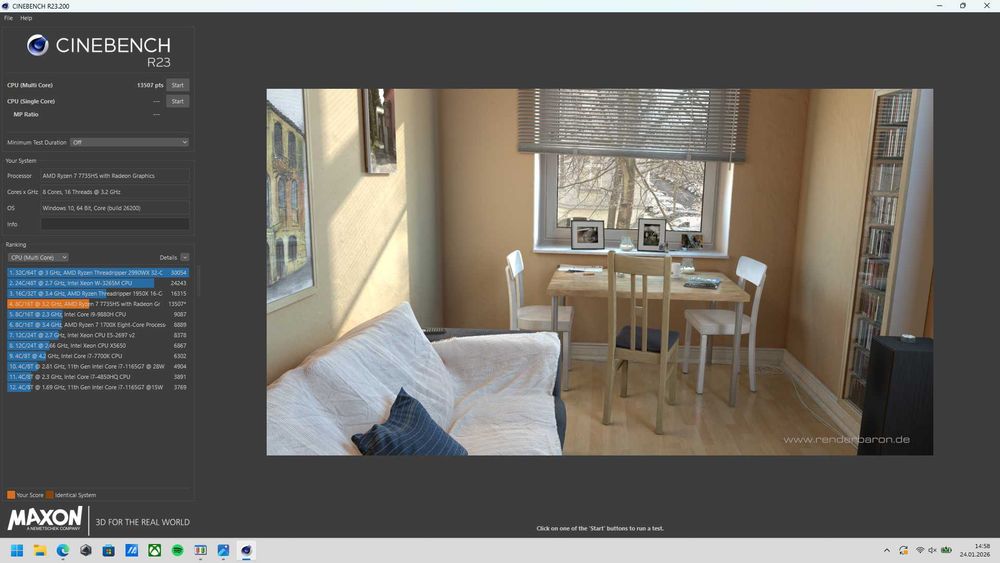Click the OS field Windows 10
This screenshot has height=563, width=1000.
pos(115,208)
